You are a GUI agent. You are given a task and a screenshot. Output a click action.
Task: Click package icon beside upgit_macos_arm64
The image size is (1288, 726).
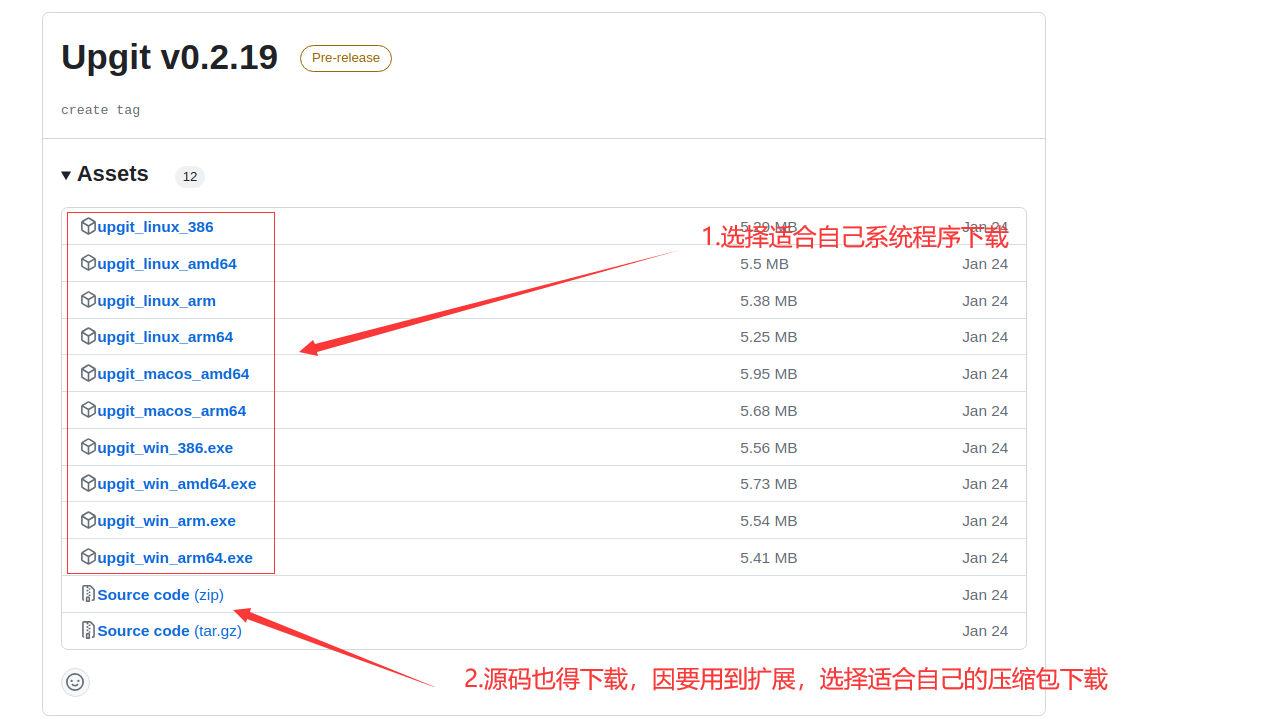pos(88,410)
